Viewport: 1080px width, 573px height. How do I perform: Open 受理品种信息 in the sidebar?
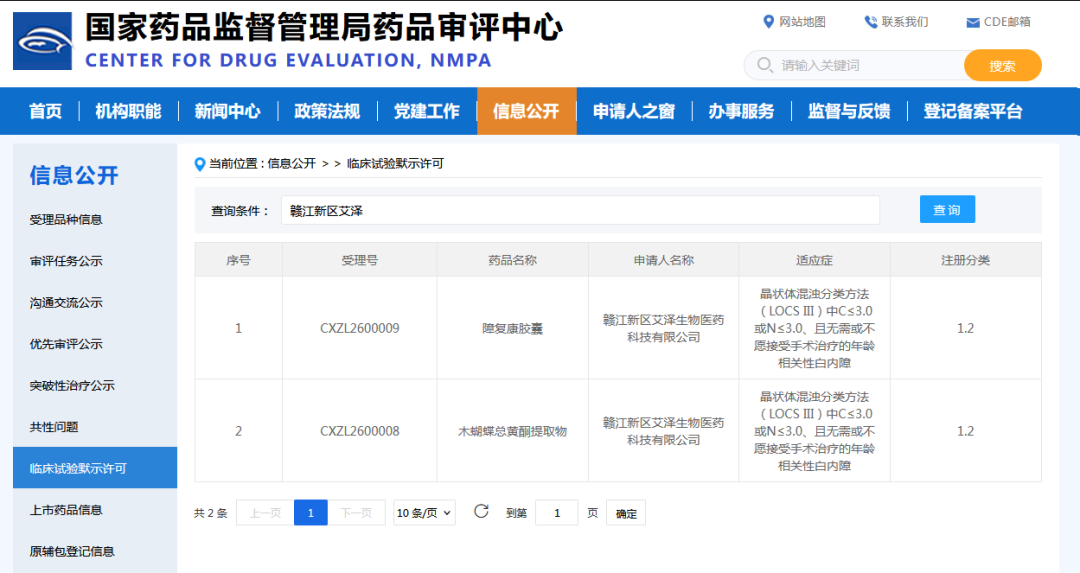pos(66,219)
